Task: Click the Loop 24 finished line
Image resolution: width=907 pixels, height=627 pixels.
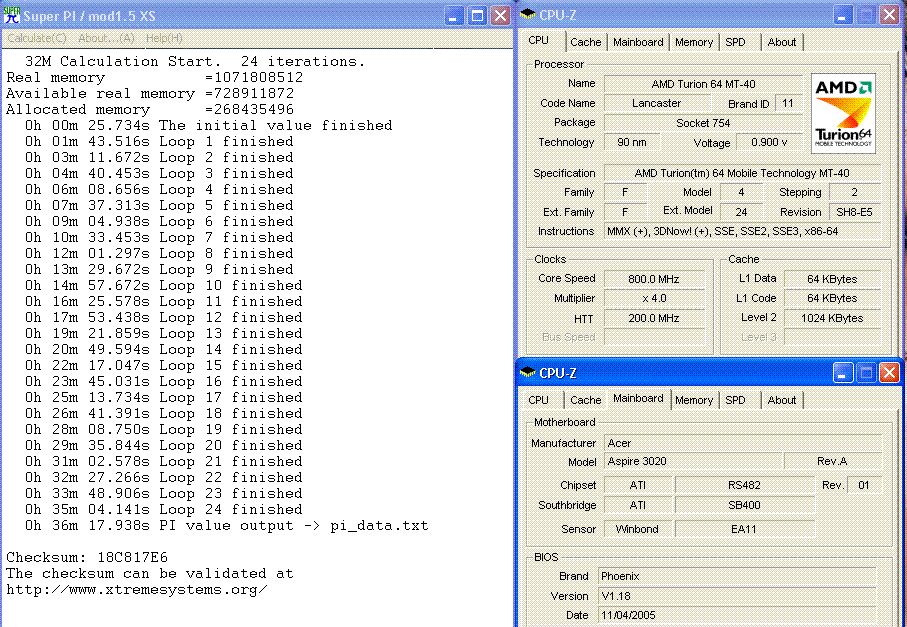Action: point(163,510)
